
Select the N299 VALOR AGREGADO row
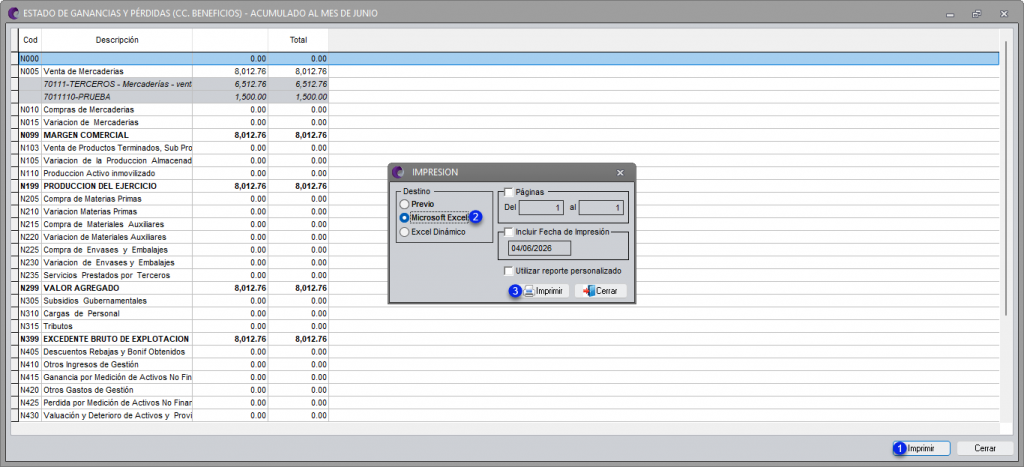(174, 288)
